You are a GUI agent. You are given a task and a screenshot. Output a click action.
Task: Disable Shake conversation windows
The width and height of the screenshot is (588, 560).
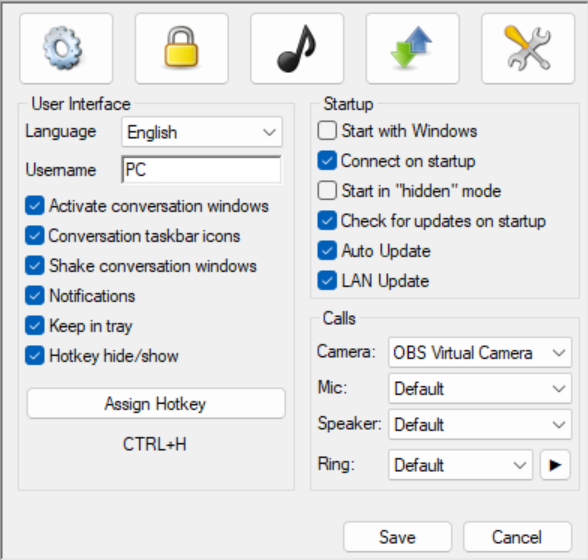[34, 266]
